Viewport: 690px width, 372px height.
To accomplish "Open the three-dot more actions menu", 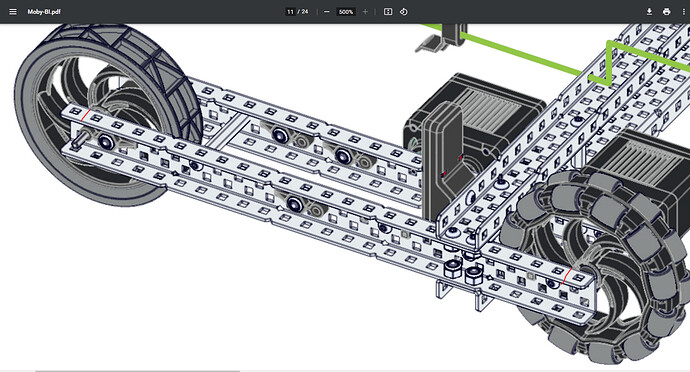I will (683, 12).
